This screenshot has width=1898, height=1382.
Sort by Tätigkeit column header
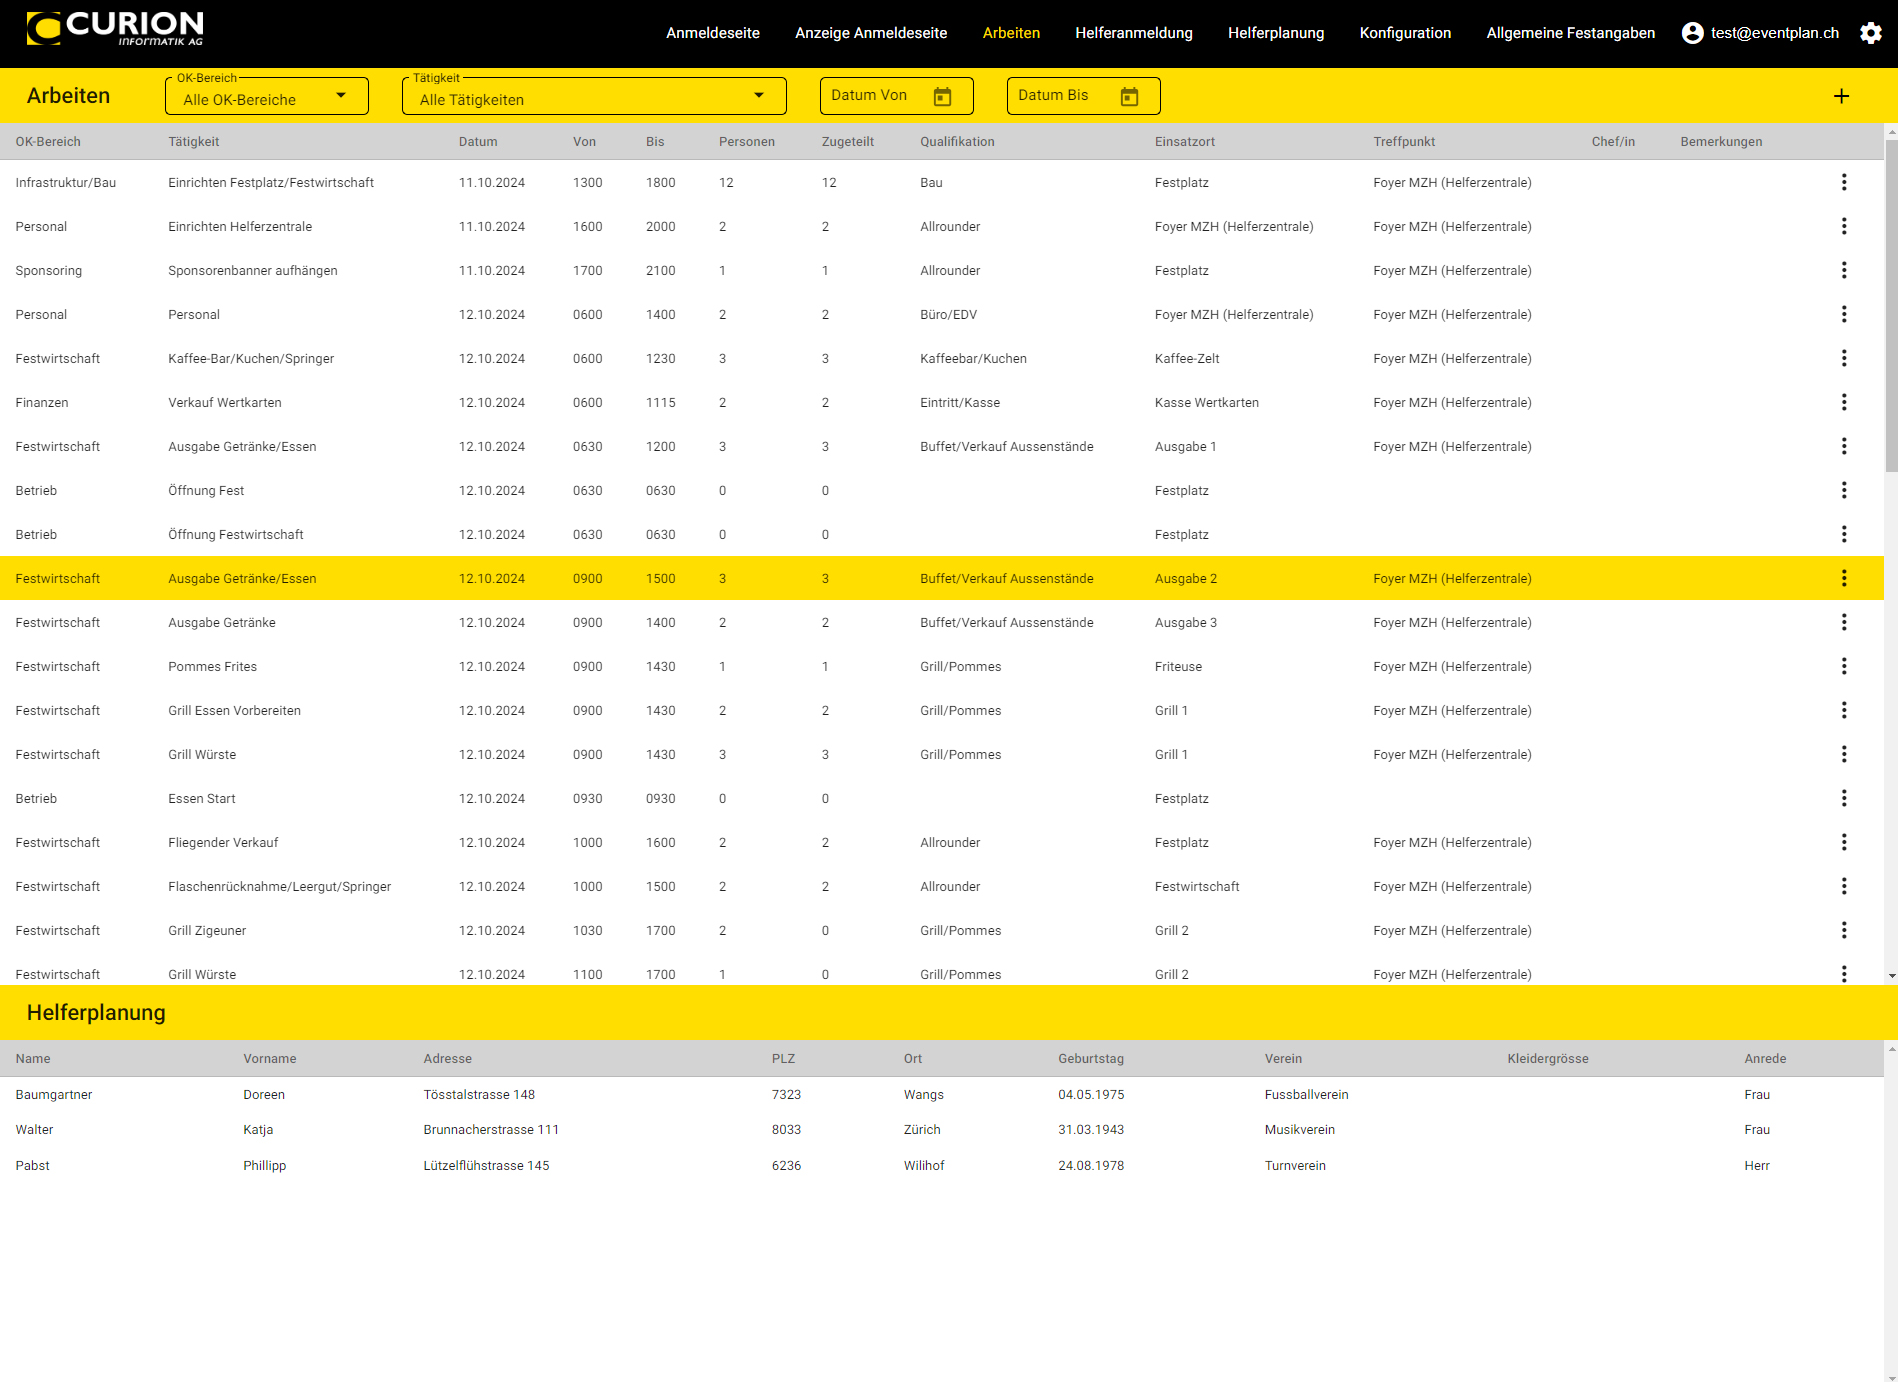[194, 142]
